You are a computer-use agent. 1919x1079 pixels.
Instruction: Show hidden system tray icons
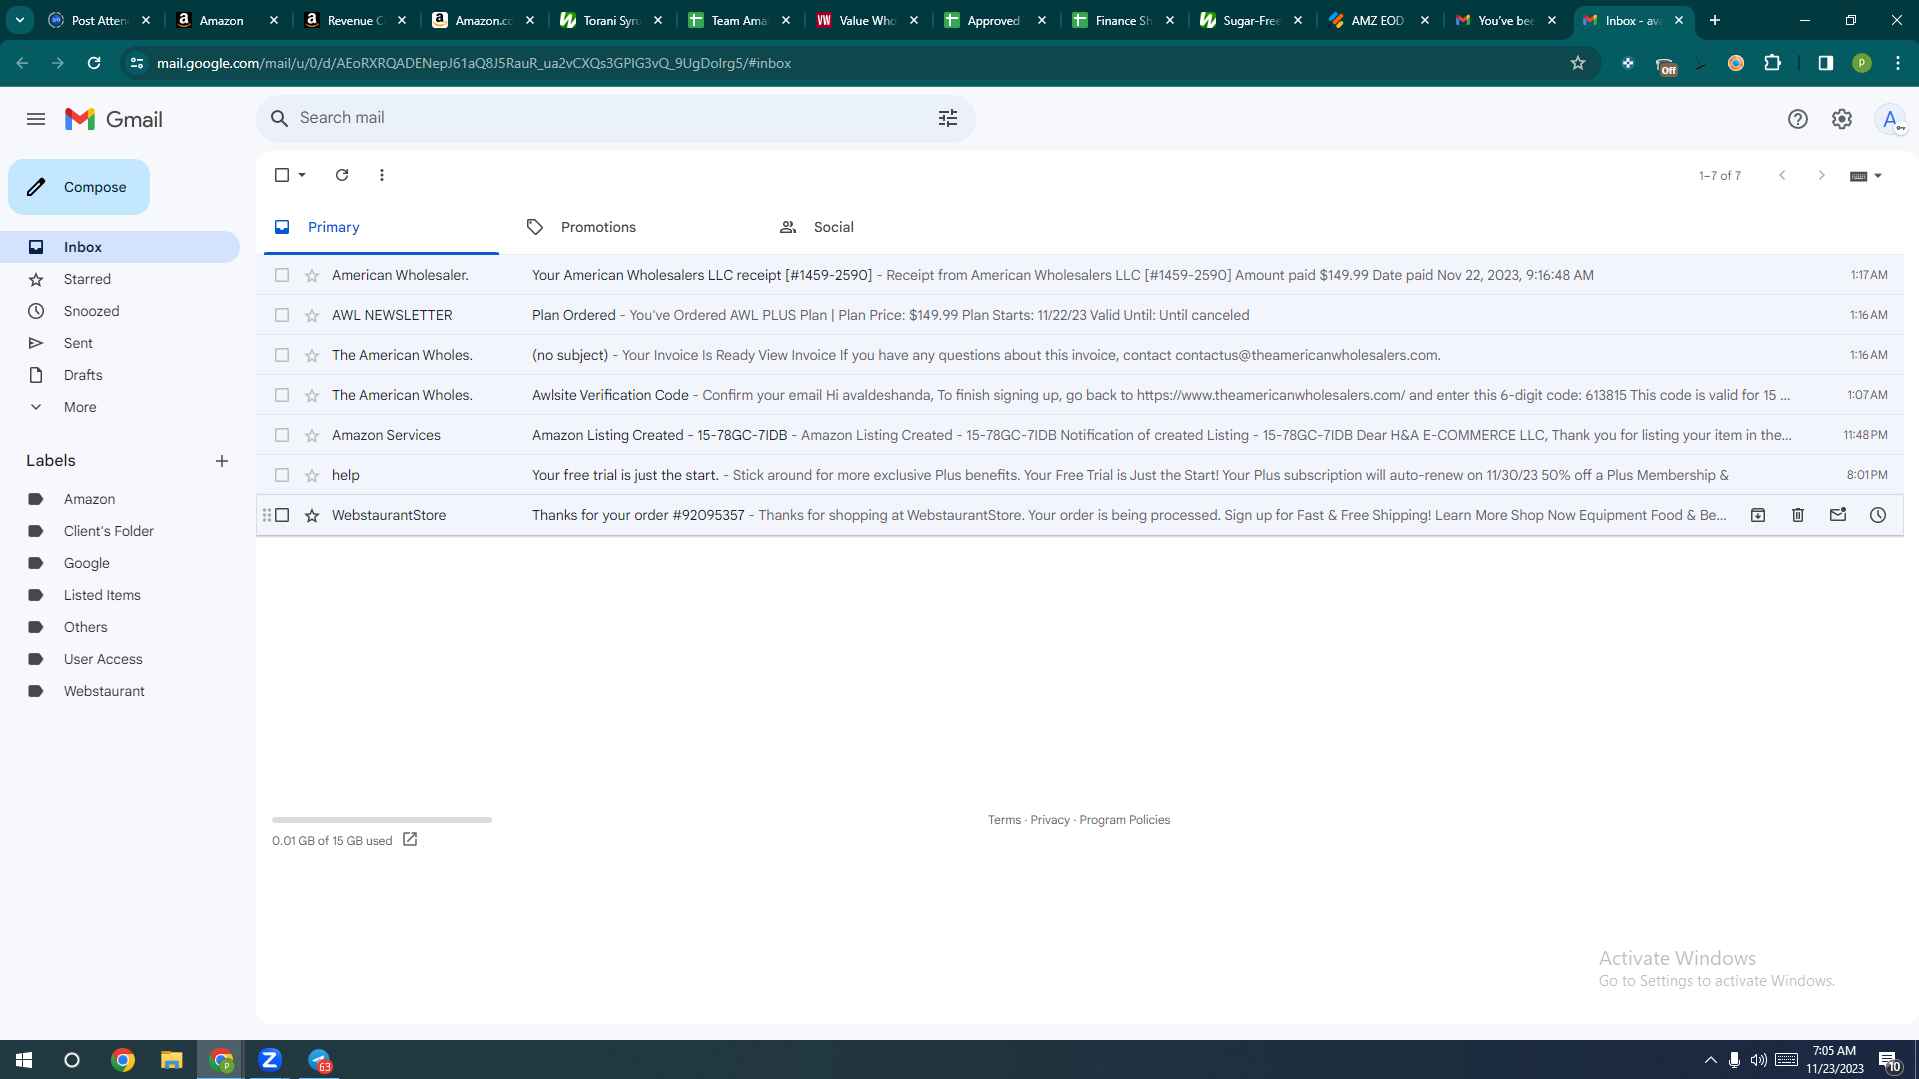[x=1711, y=1060]
